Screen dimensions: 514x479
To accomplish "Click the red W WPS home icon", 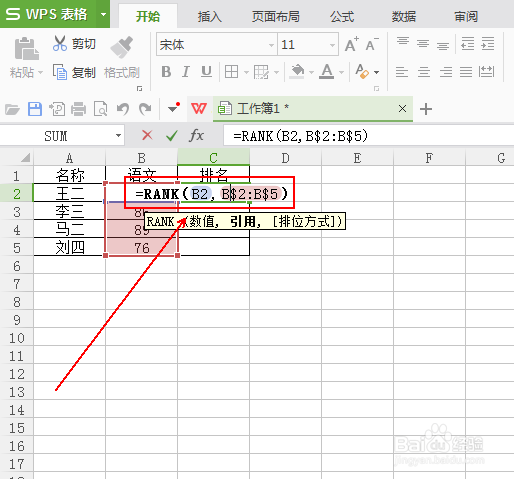I will click(199, 109).
